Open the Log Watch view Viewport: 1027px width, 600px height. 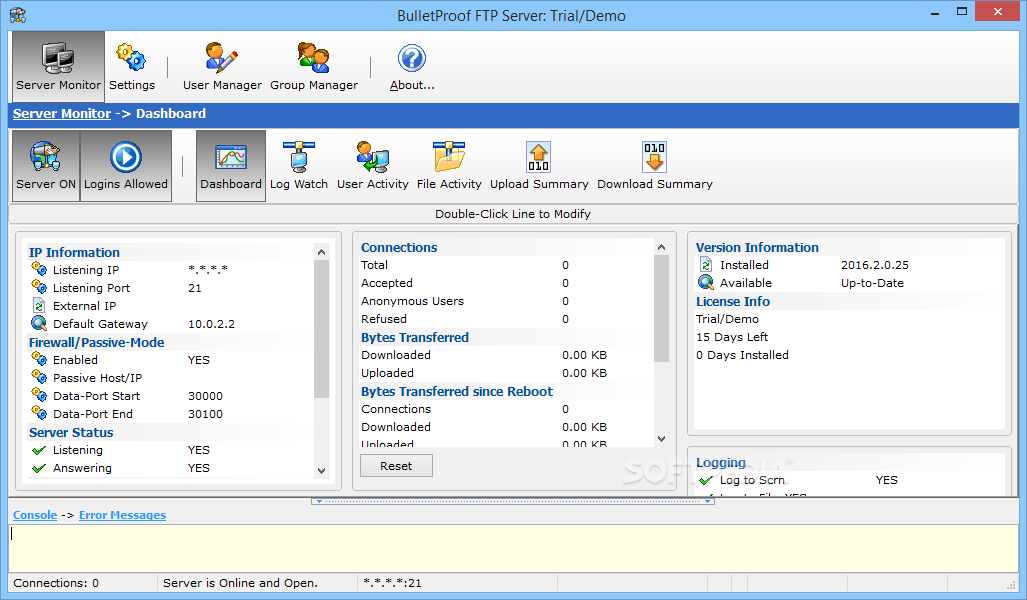(x=299, y=166)
